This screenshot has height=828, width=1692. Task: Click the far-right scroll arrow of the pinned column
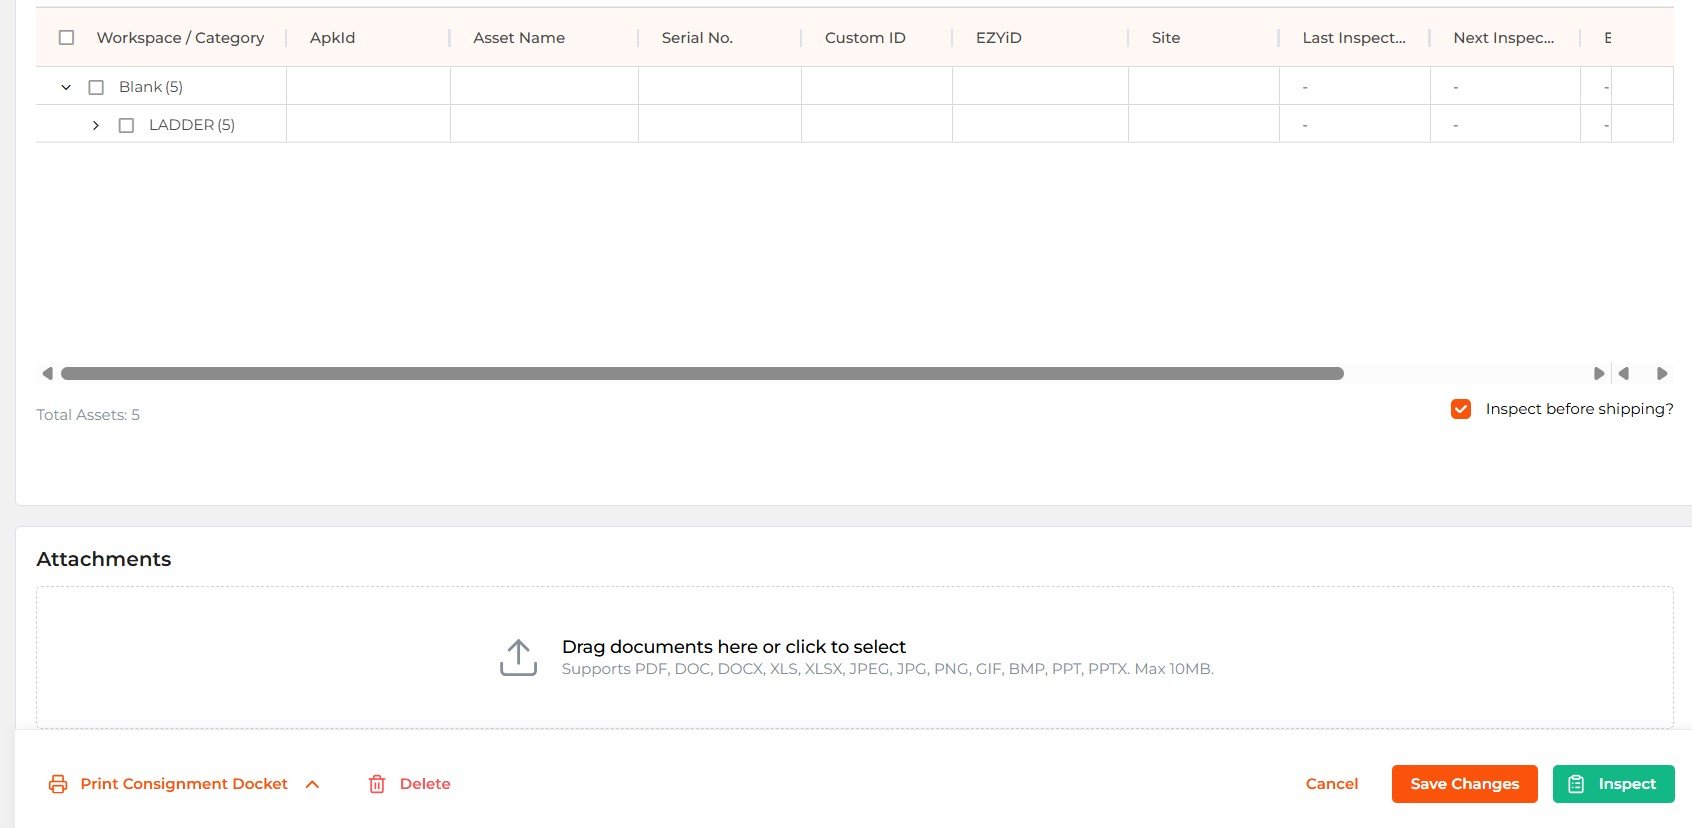pyautogui.click(x=1662, y=374)
